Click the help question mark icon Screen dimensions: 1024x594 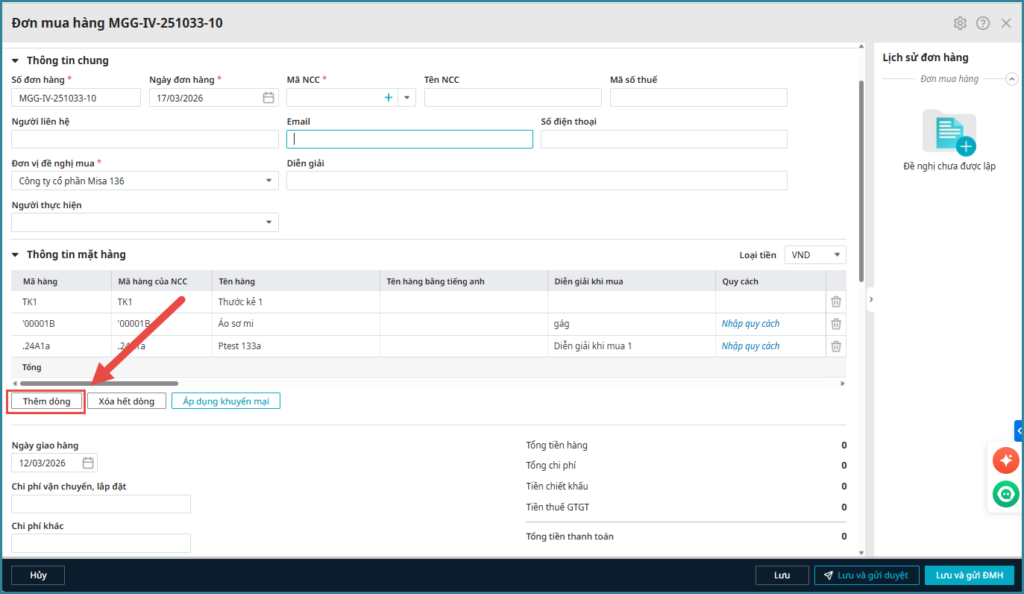coord(982,23)
